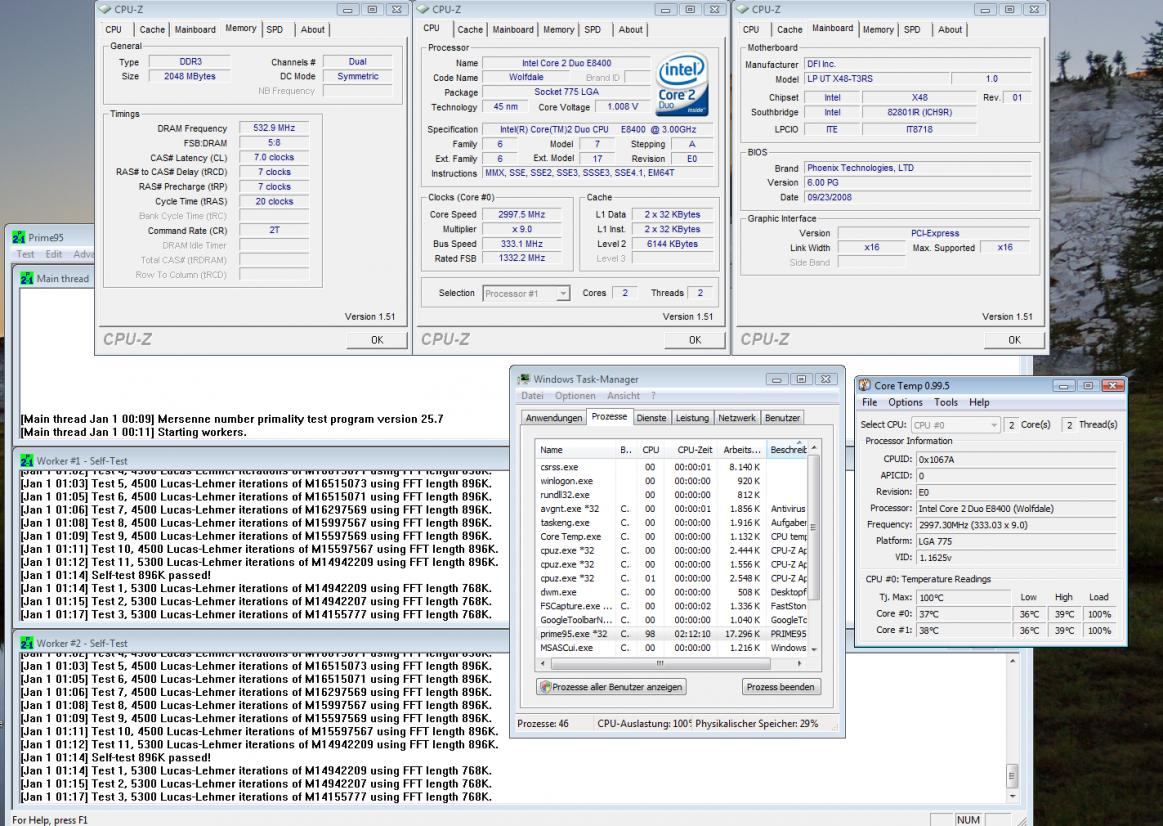The height and width of the screenshot is (826, 1163).
Task: Click OK in the CPU-Z CPU window
Action: coord(694,340)
